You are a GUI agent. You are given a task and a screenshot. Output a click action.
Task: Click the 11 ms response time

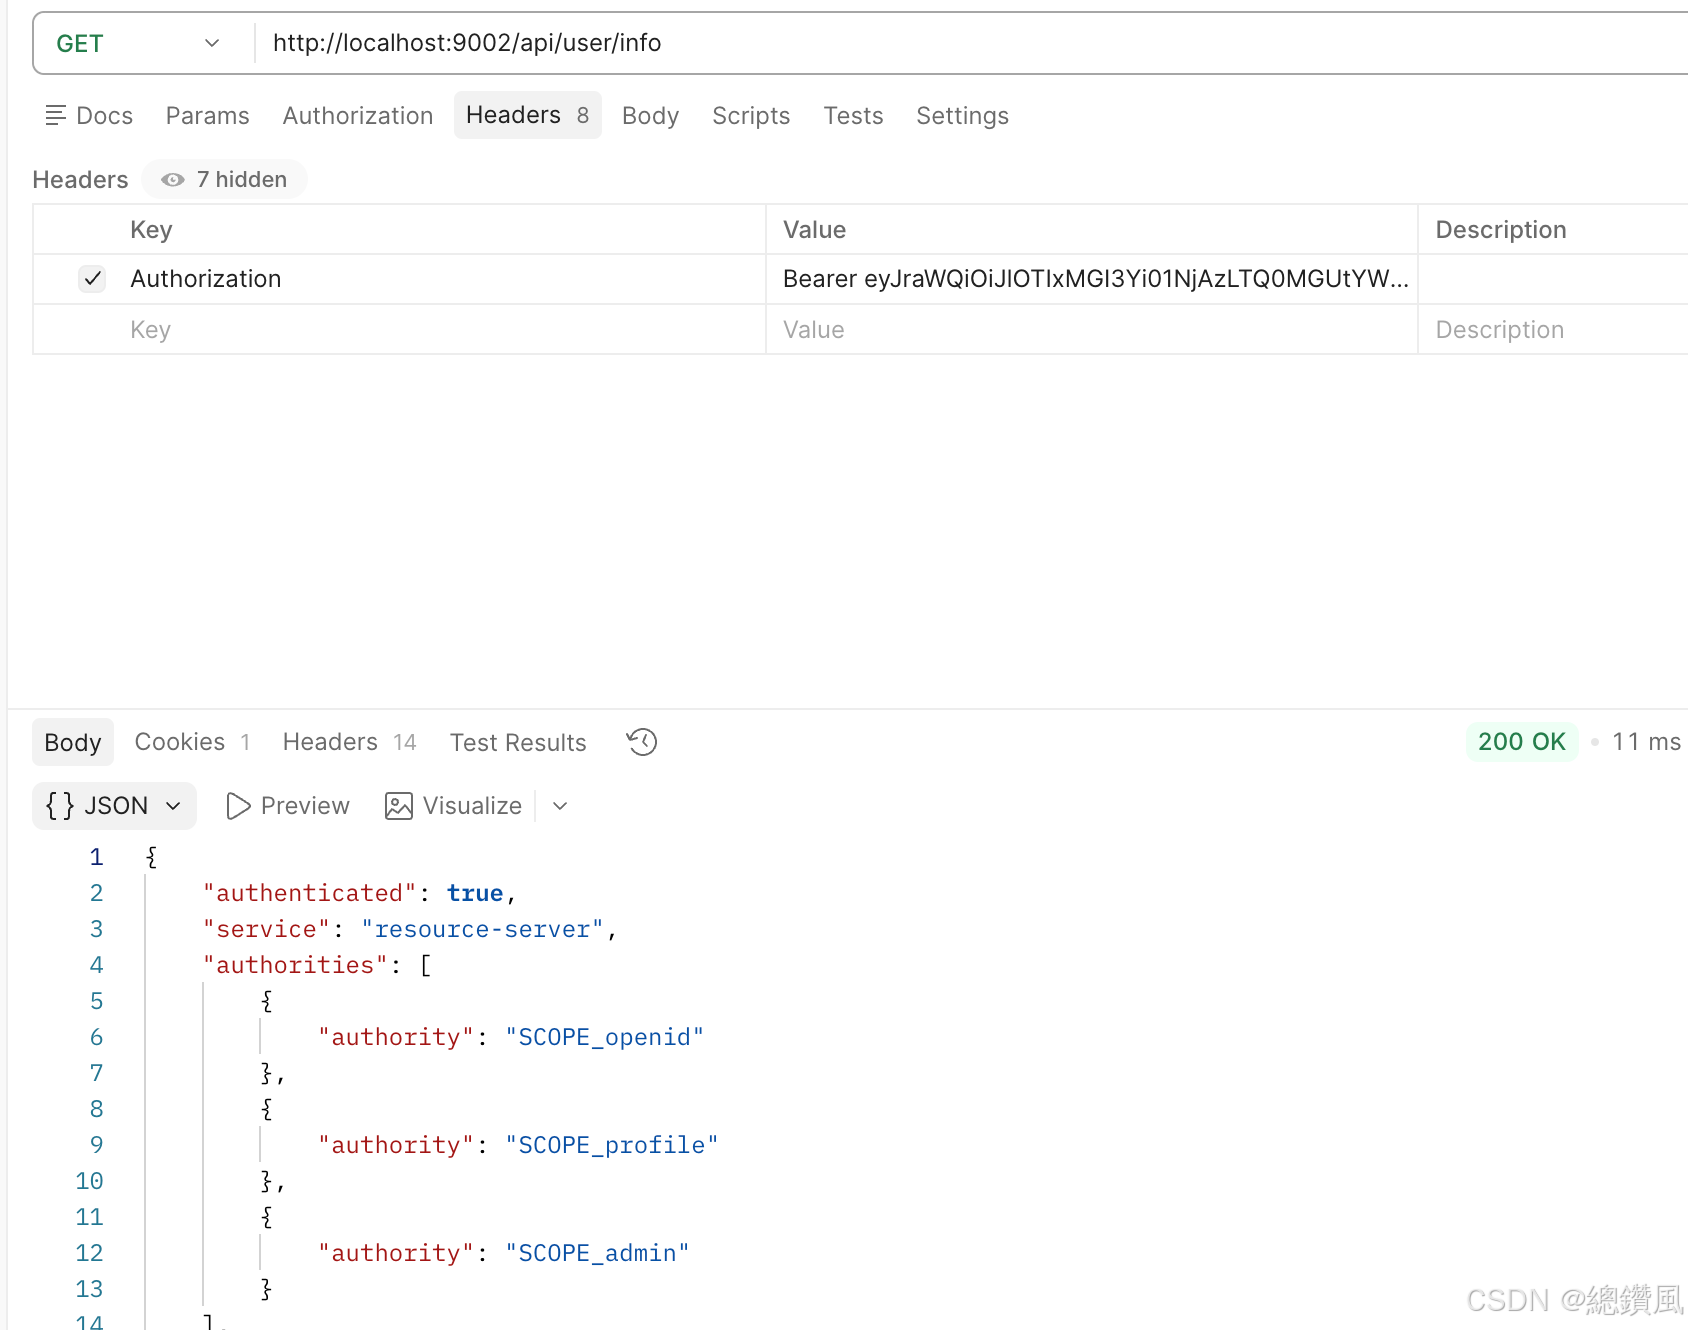(1646, 742)
